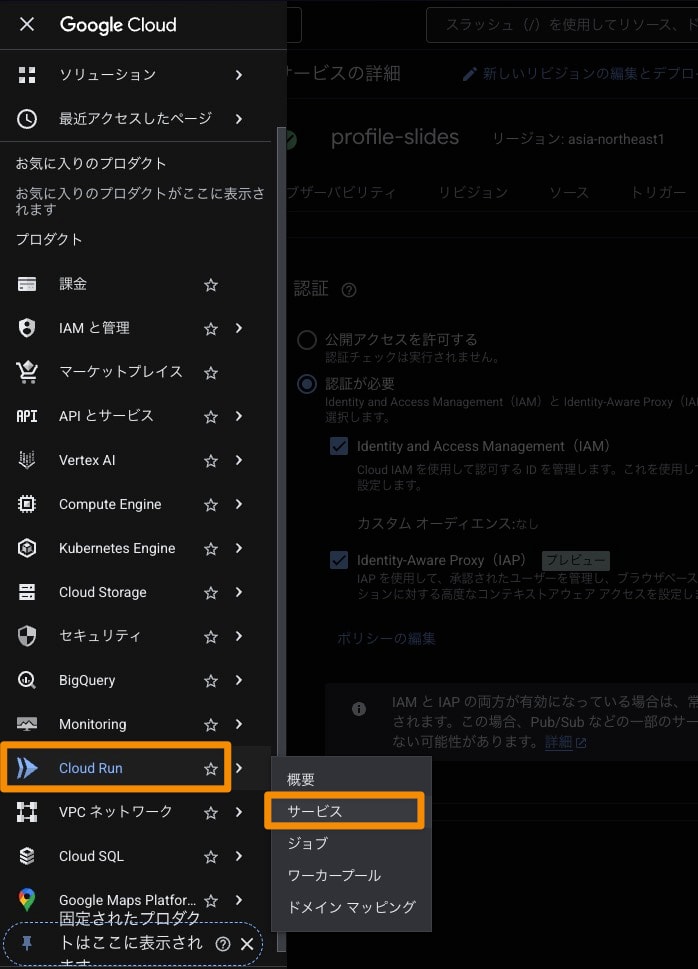This screenshot has height=969, width=698.
Task: Click the 課金 billing card icon
Action: [27, 284]
